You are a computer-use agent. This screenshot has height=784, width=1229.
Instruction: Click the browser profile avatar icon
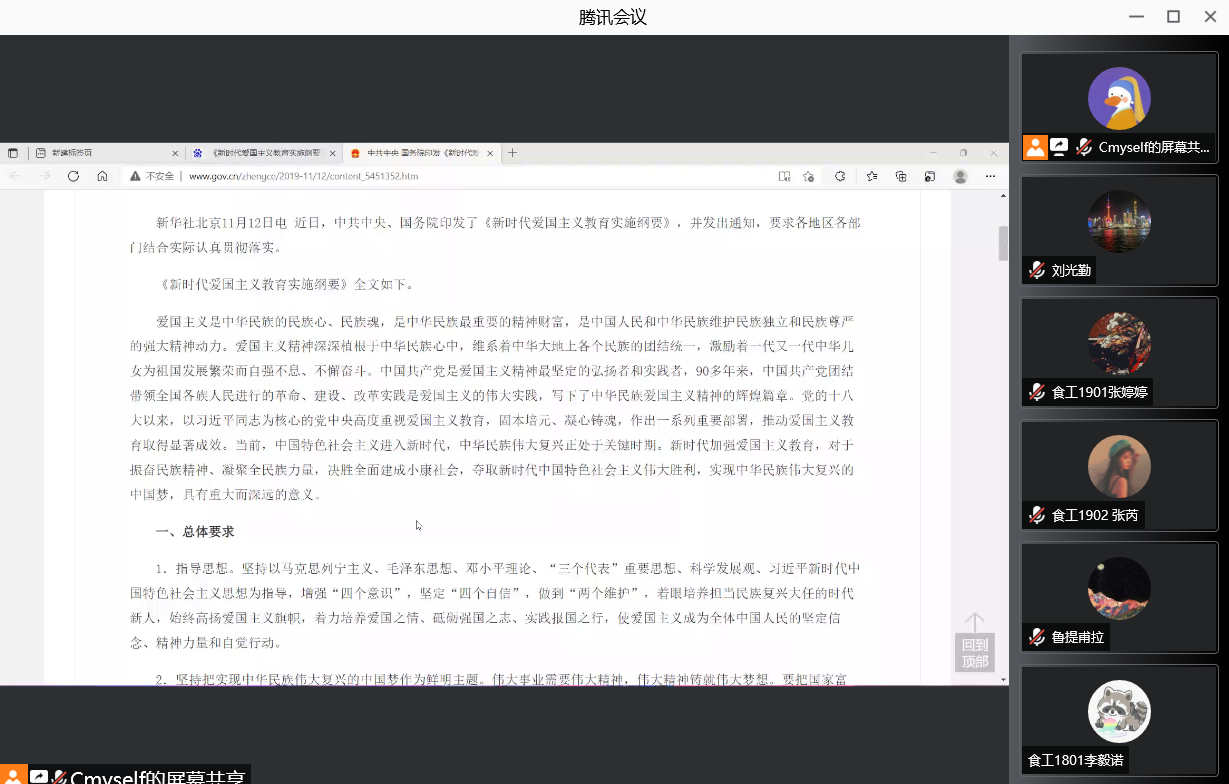pos(961,176)
